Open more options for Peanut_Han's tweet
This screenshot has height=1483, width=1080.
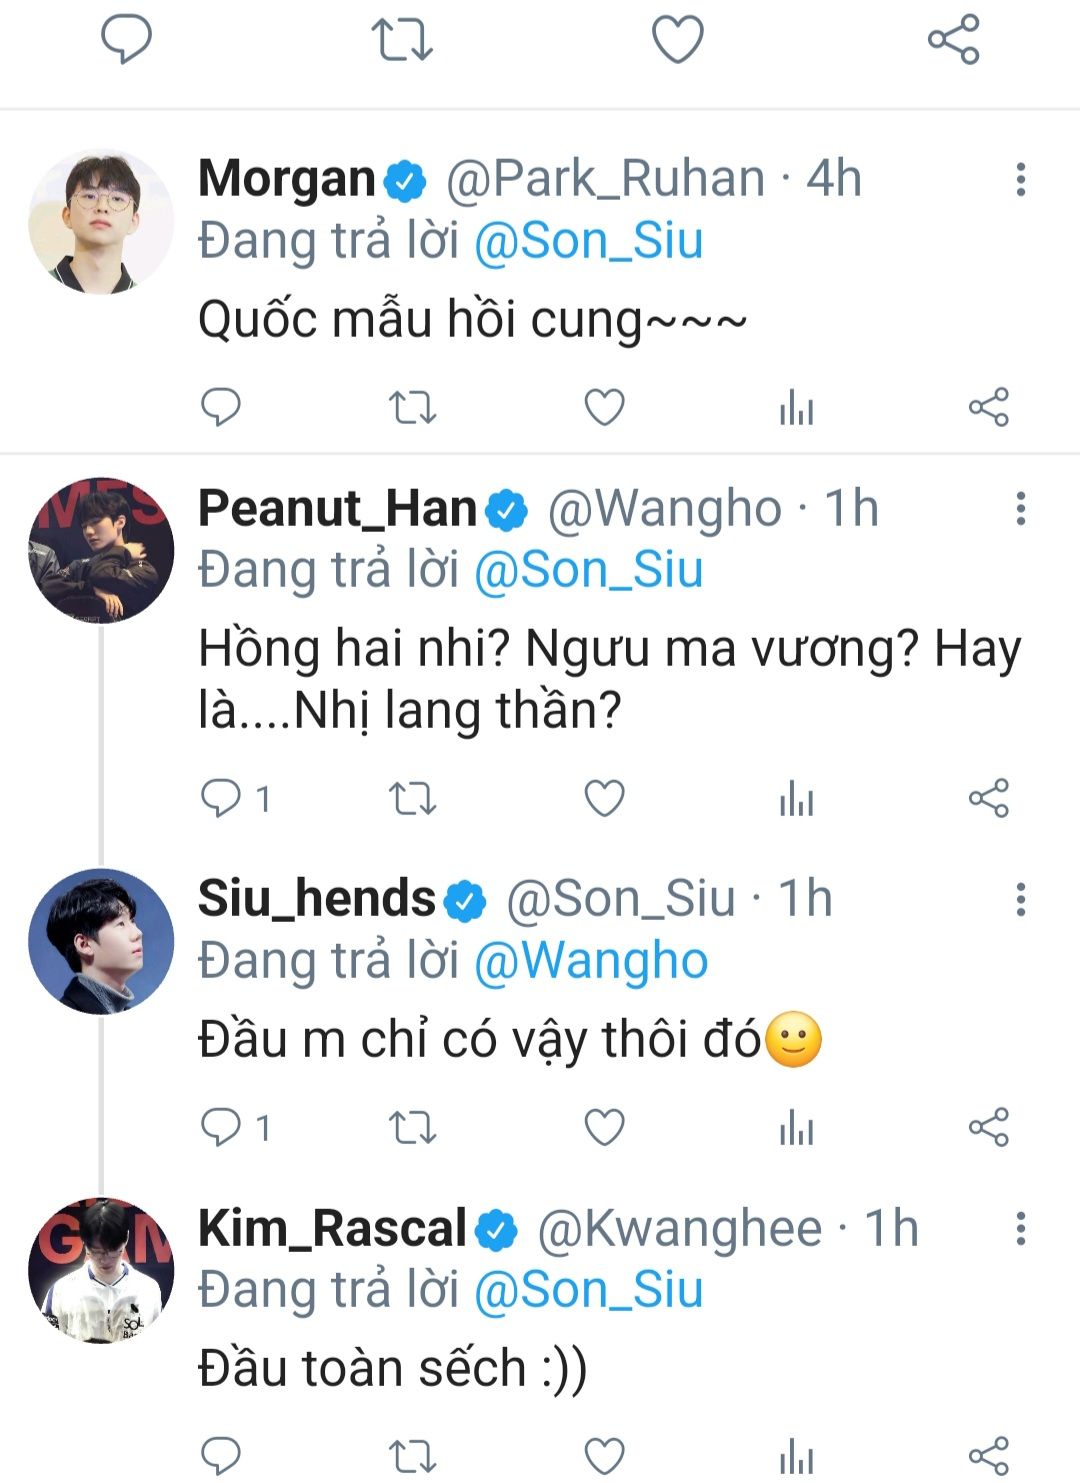tap(1020, 509)
